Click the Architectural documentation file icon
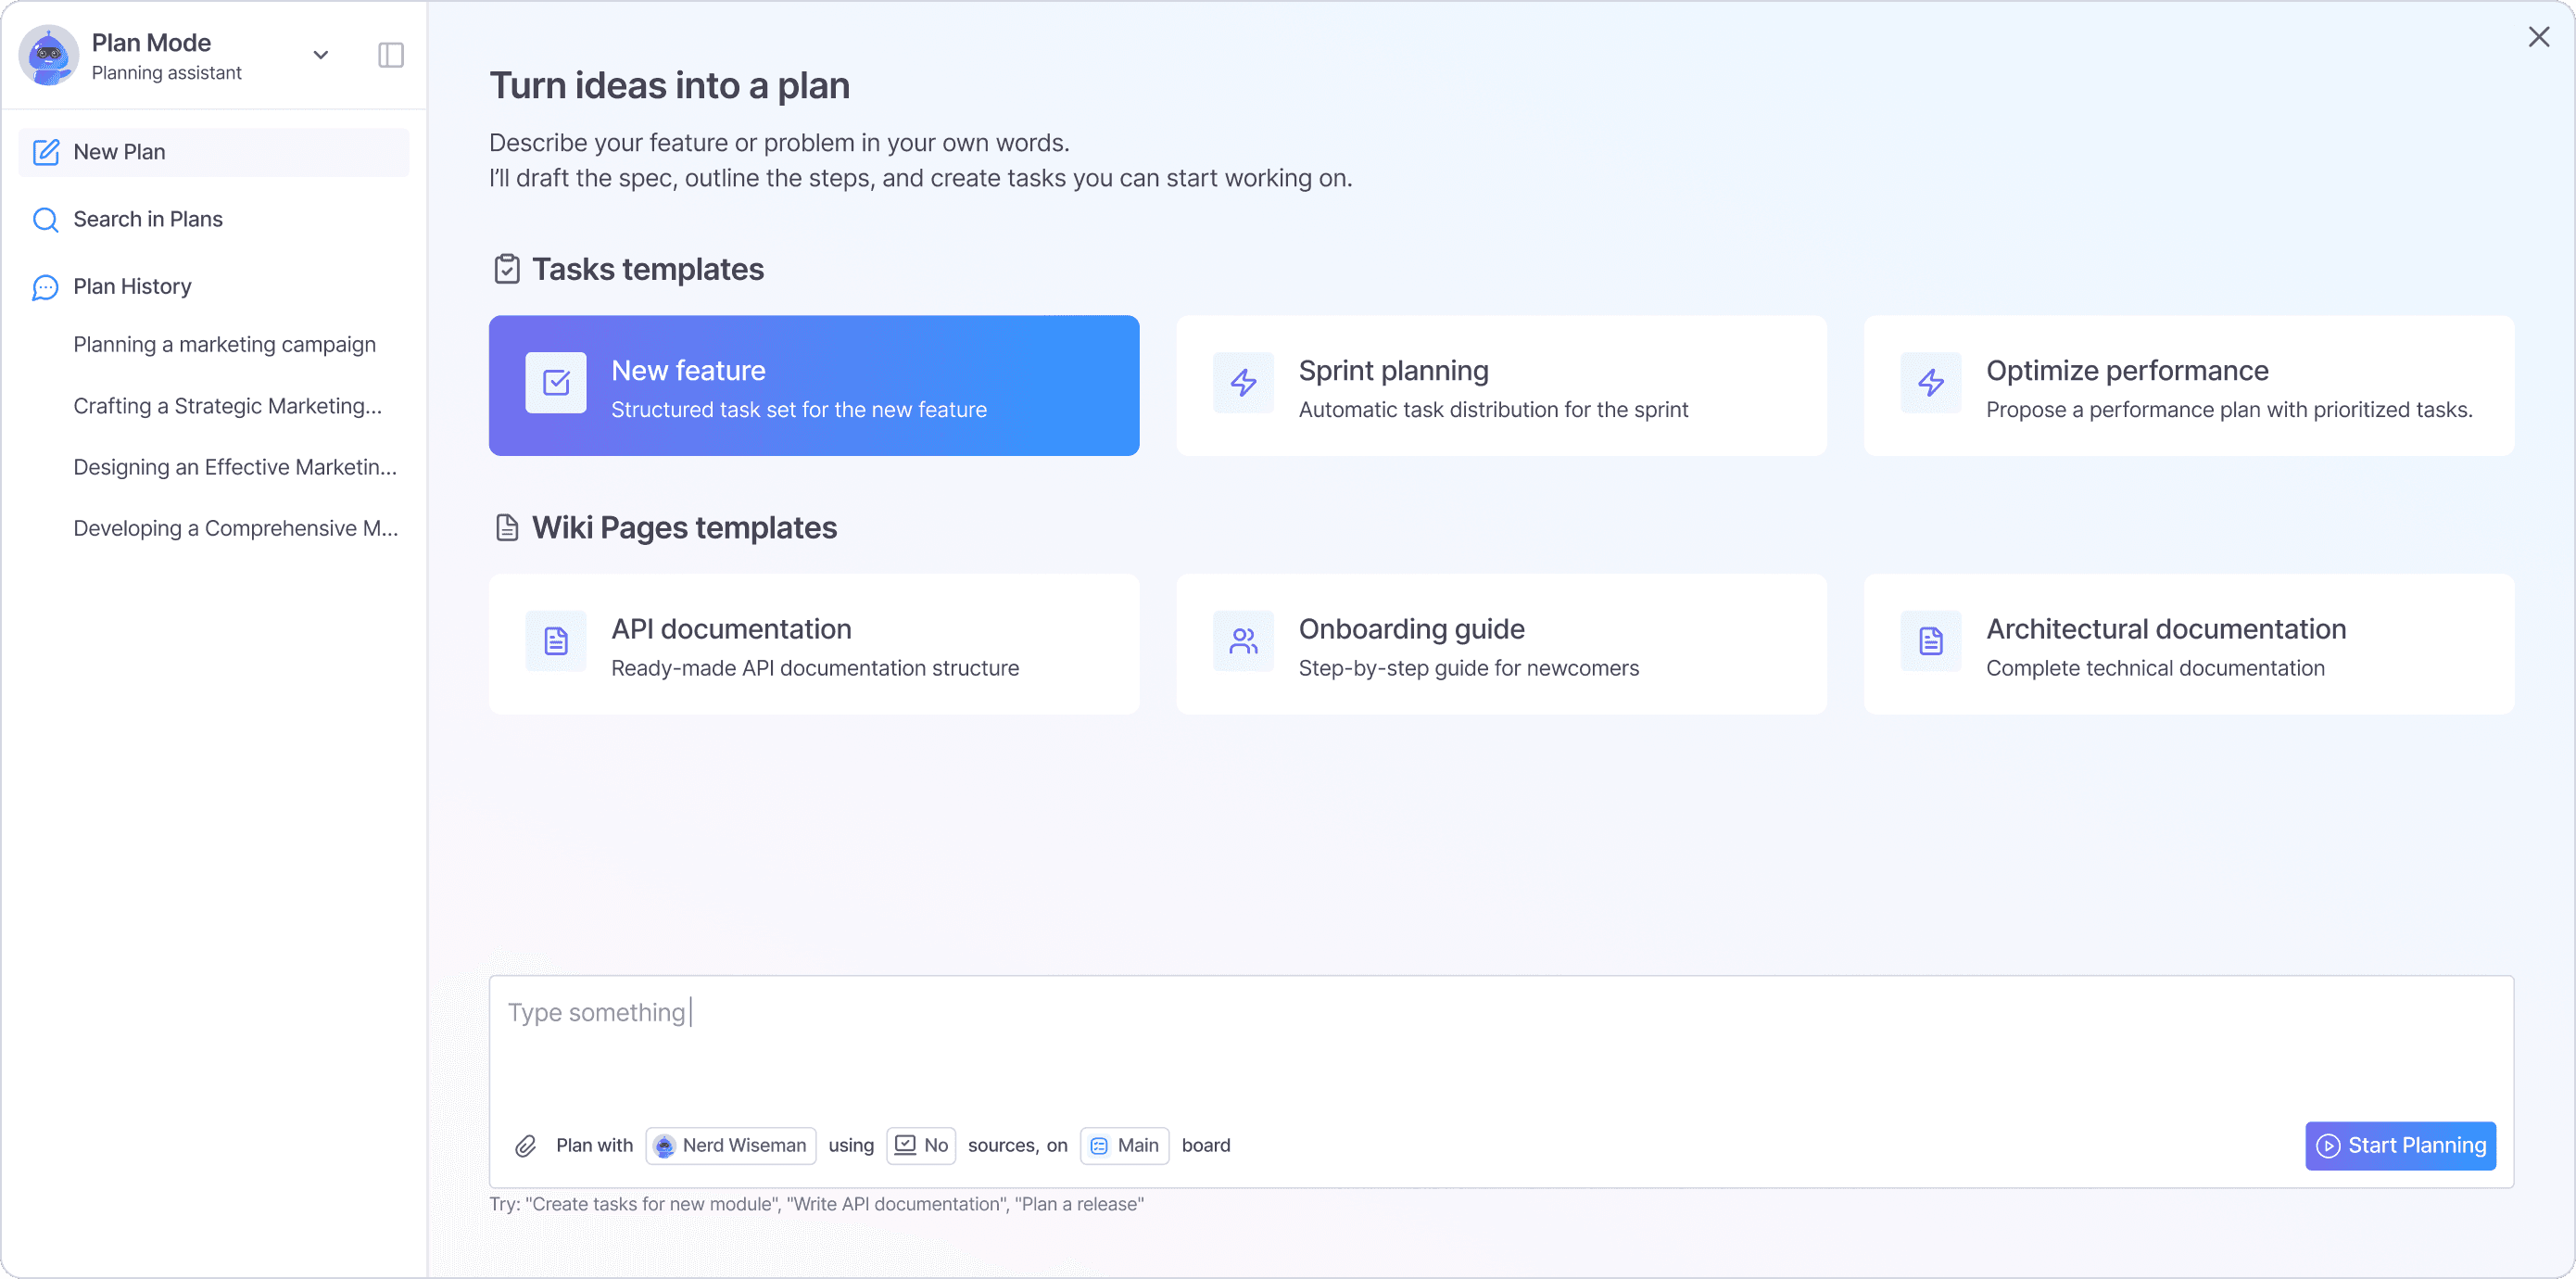Screen dimensions: 2576x1279 [x=1930, y=641]
